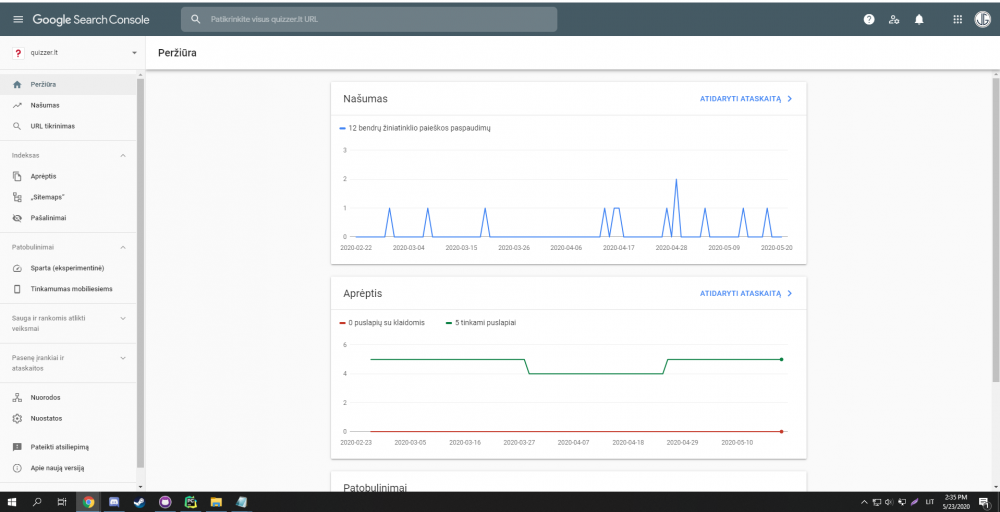Click the green end point on Aprėptis chart
The image size is (1000, 512).
click(781, 360)
